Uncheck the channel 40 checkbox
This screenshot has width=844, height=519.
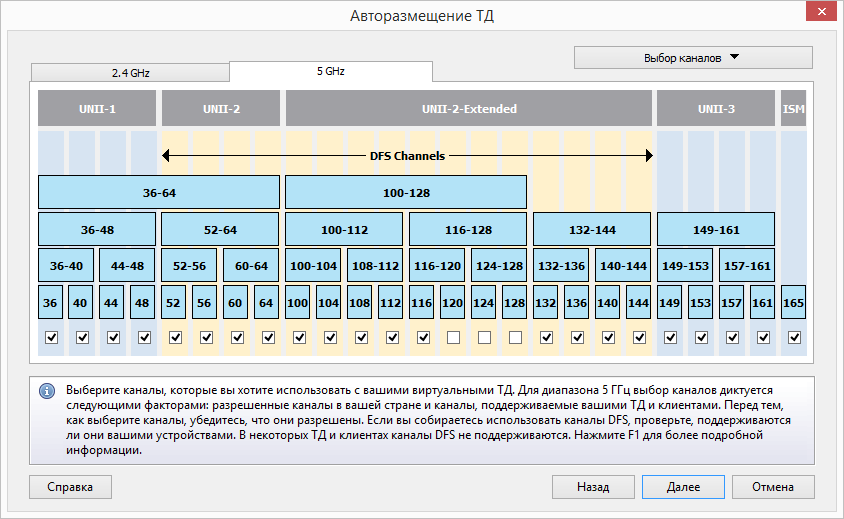(x=82, y=337)
